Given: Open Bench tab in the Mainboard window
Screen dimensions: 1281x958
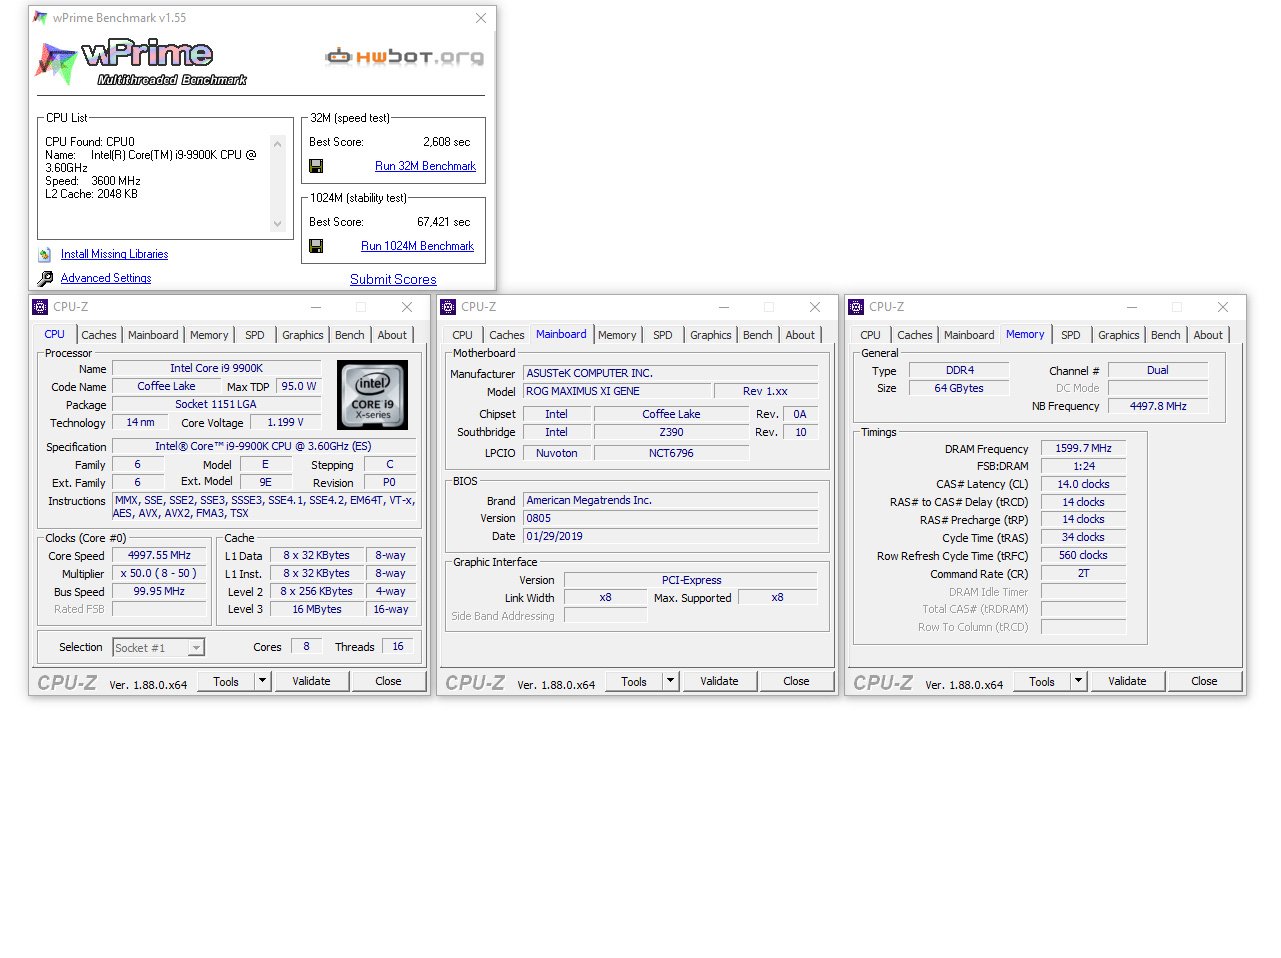Looking at the screenshot, I should [757, 335].
